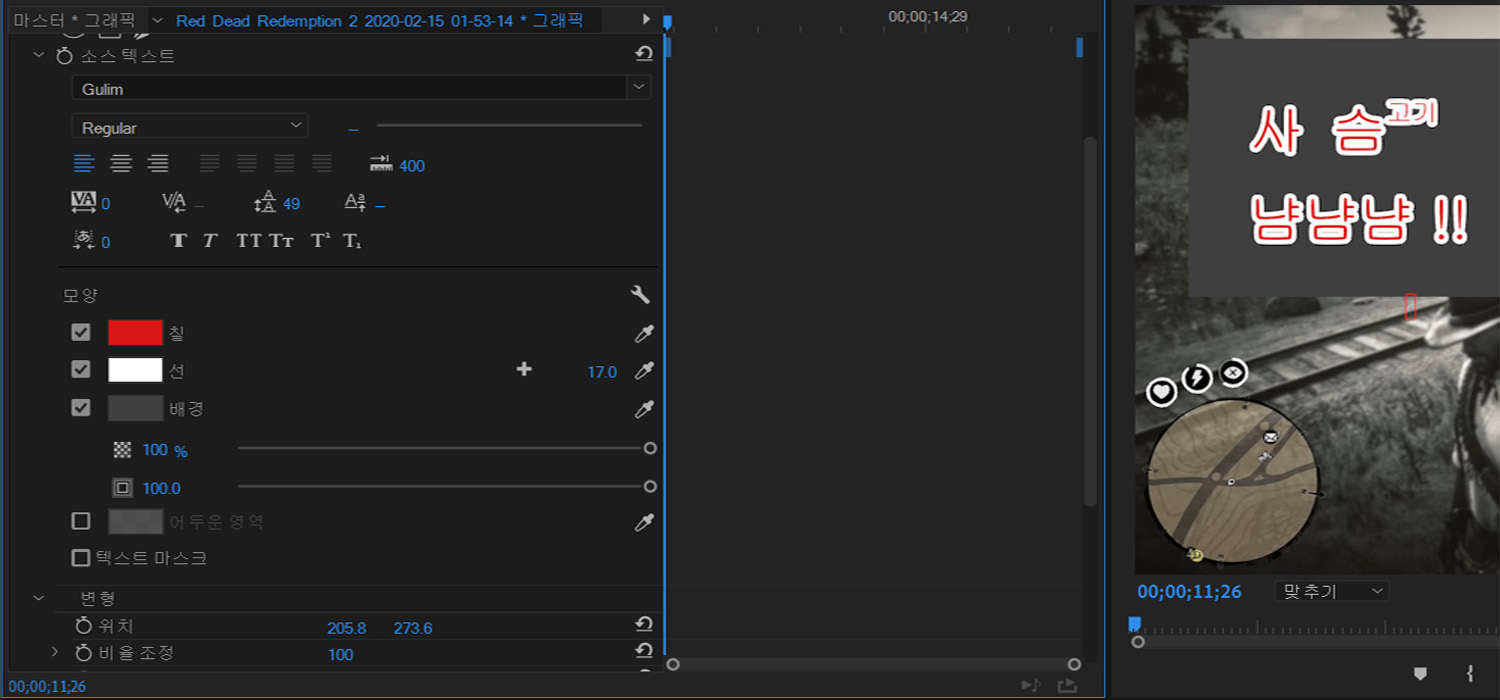Enable all caps TT style
Viewport: 1500px width, 700px height.
coord(248,241)
